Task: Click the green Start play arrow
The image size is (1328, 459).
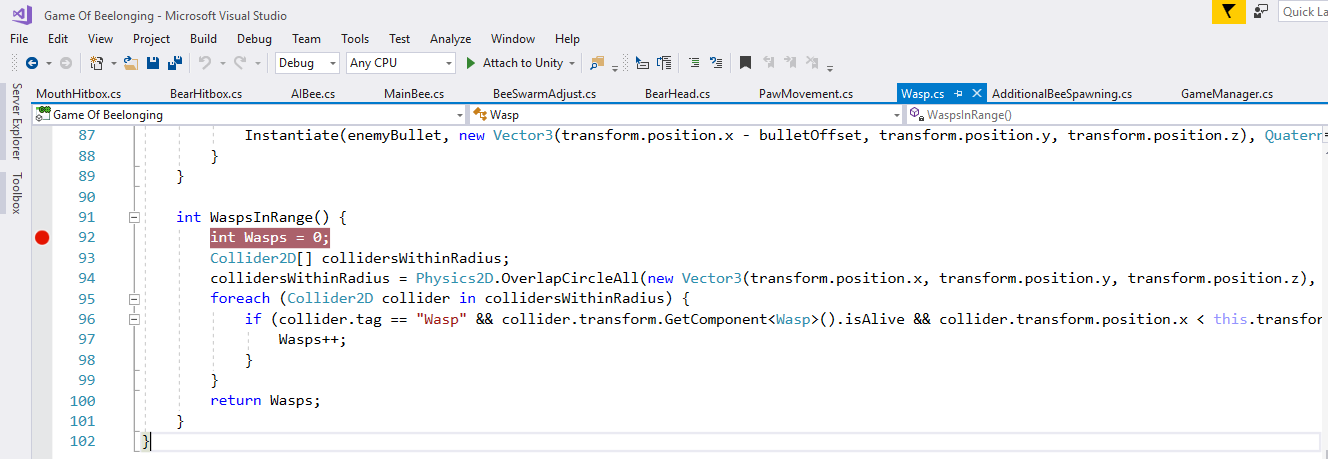Action: tap(472, 63)
